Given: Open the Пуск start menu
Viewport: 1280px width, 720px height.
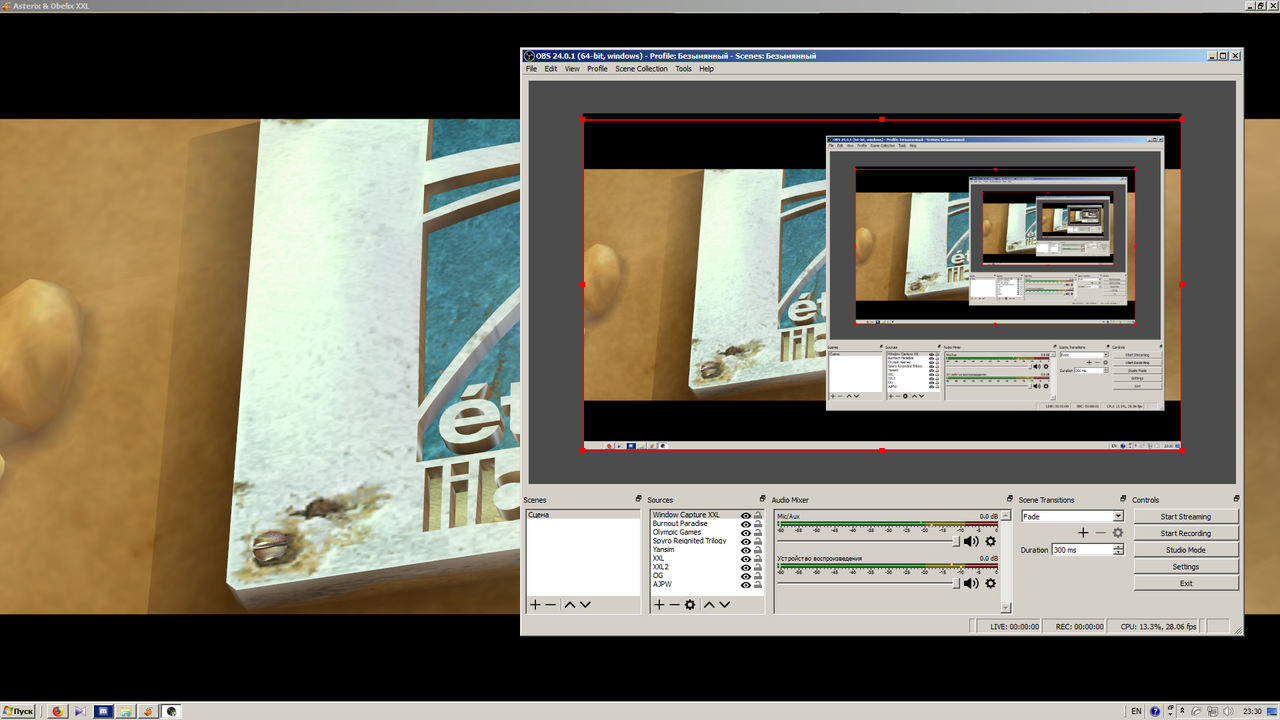Looking at the screenshot, I should click(18, 711).
